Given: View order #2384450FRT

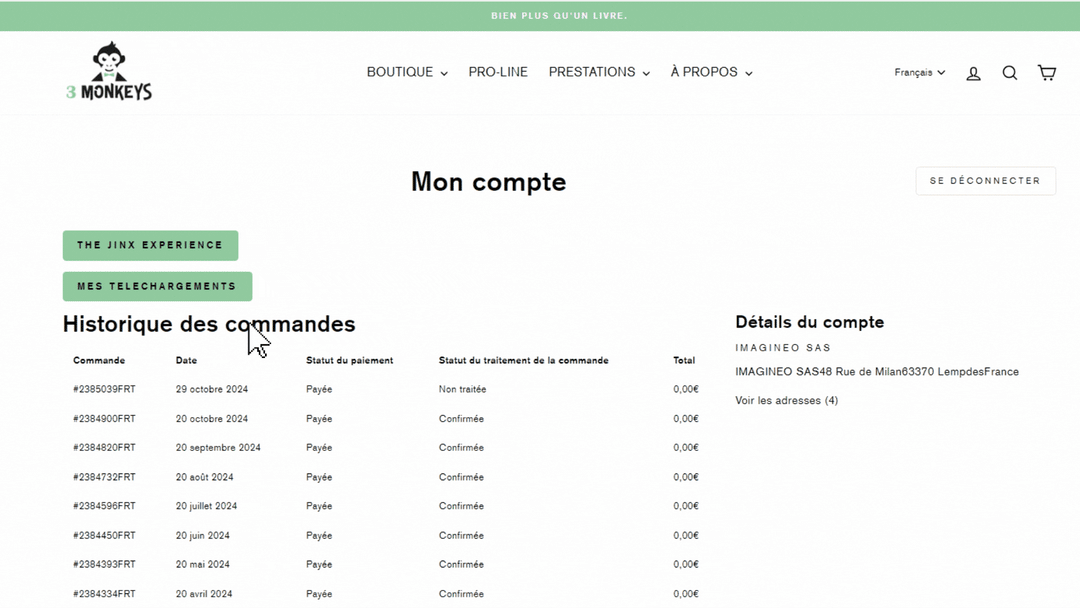Looking at the screenshot, I should click(104, 536).
